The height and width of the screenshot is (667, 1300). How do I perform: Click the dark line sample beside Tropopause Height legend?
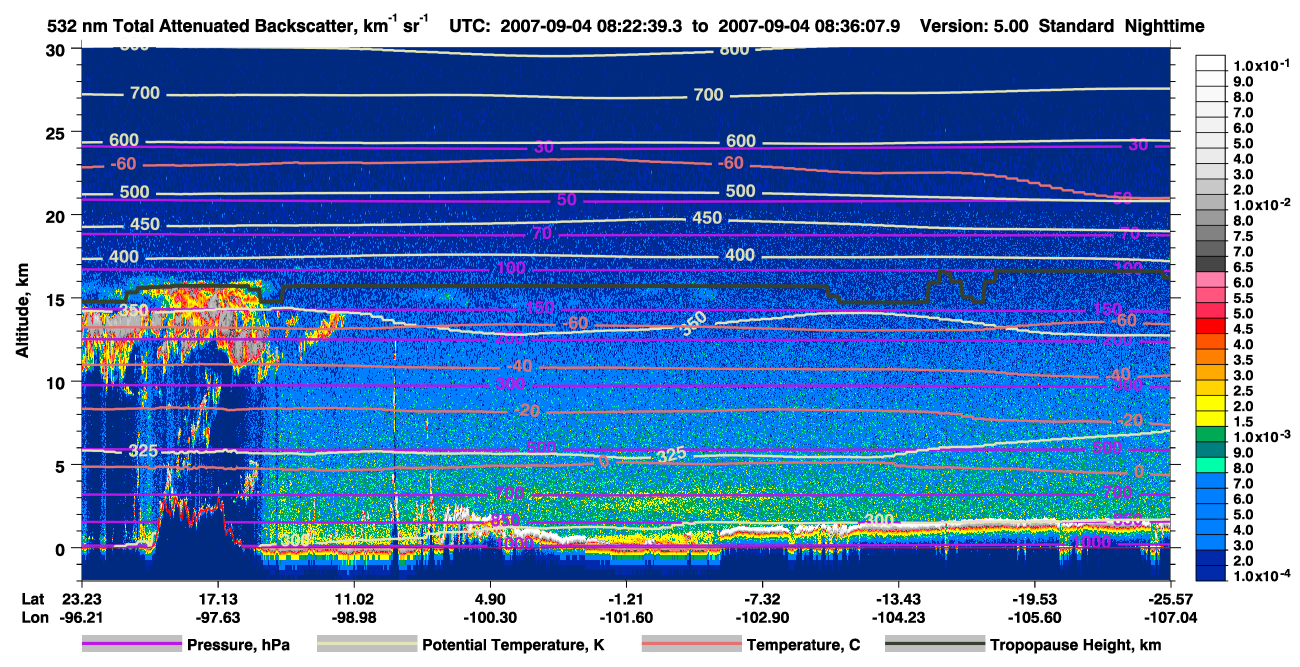click(x=935, y=645)
